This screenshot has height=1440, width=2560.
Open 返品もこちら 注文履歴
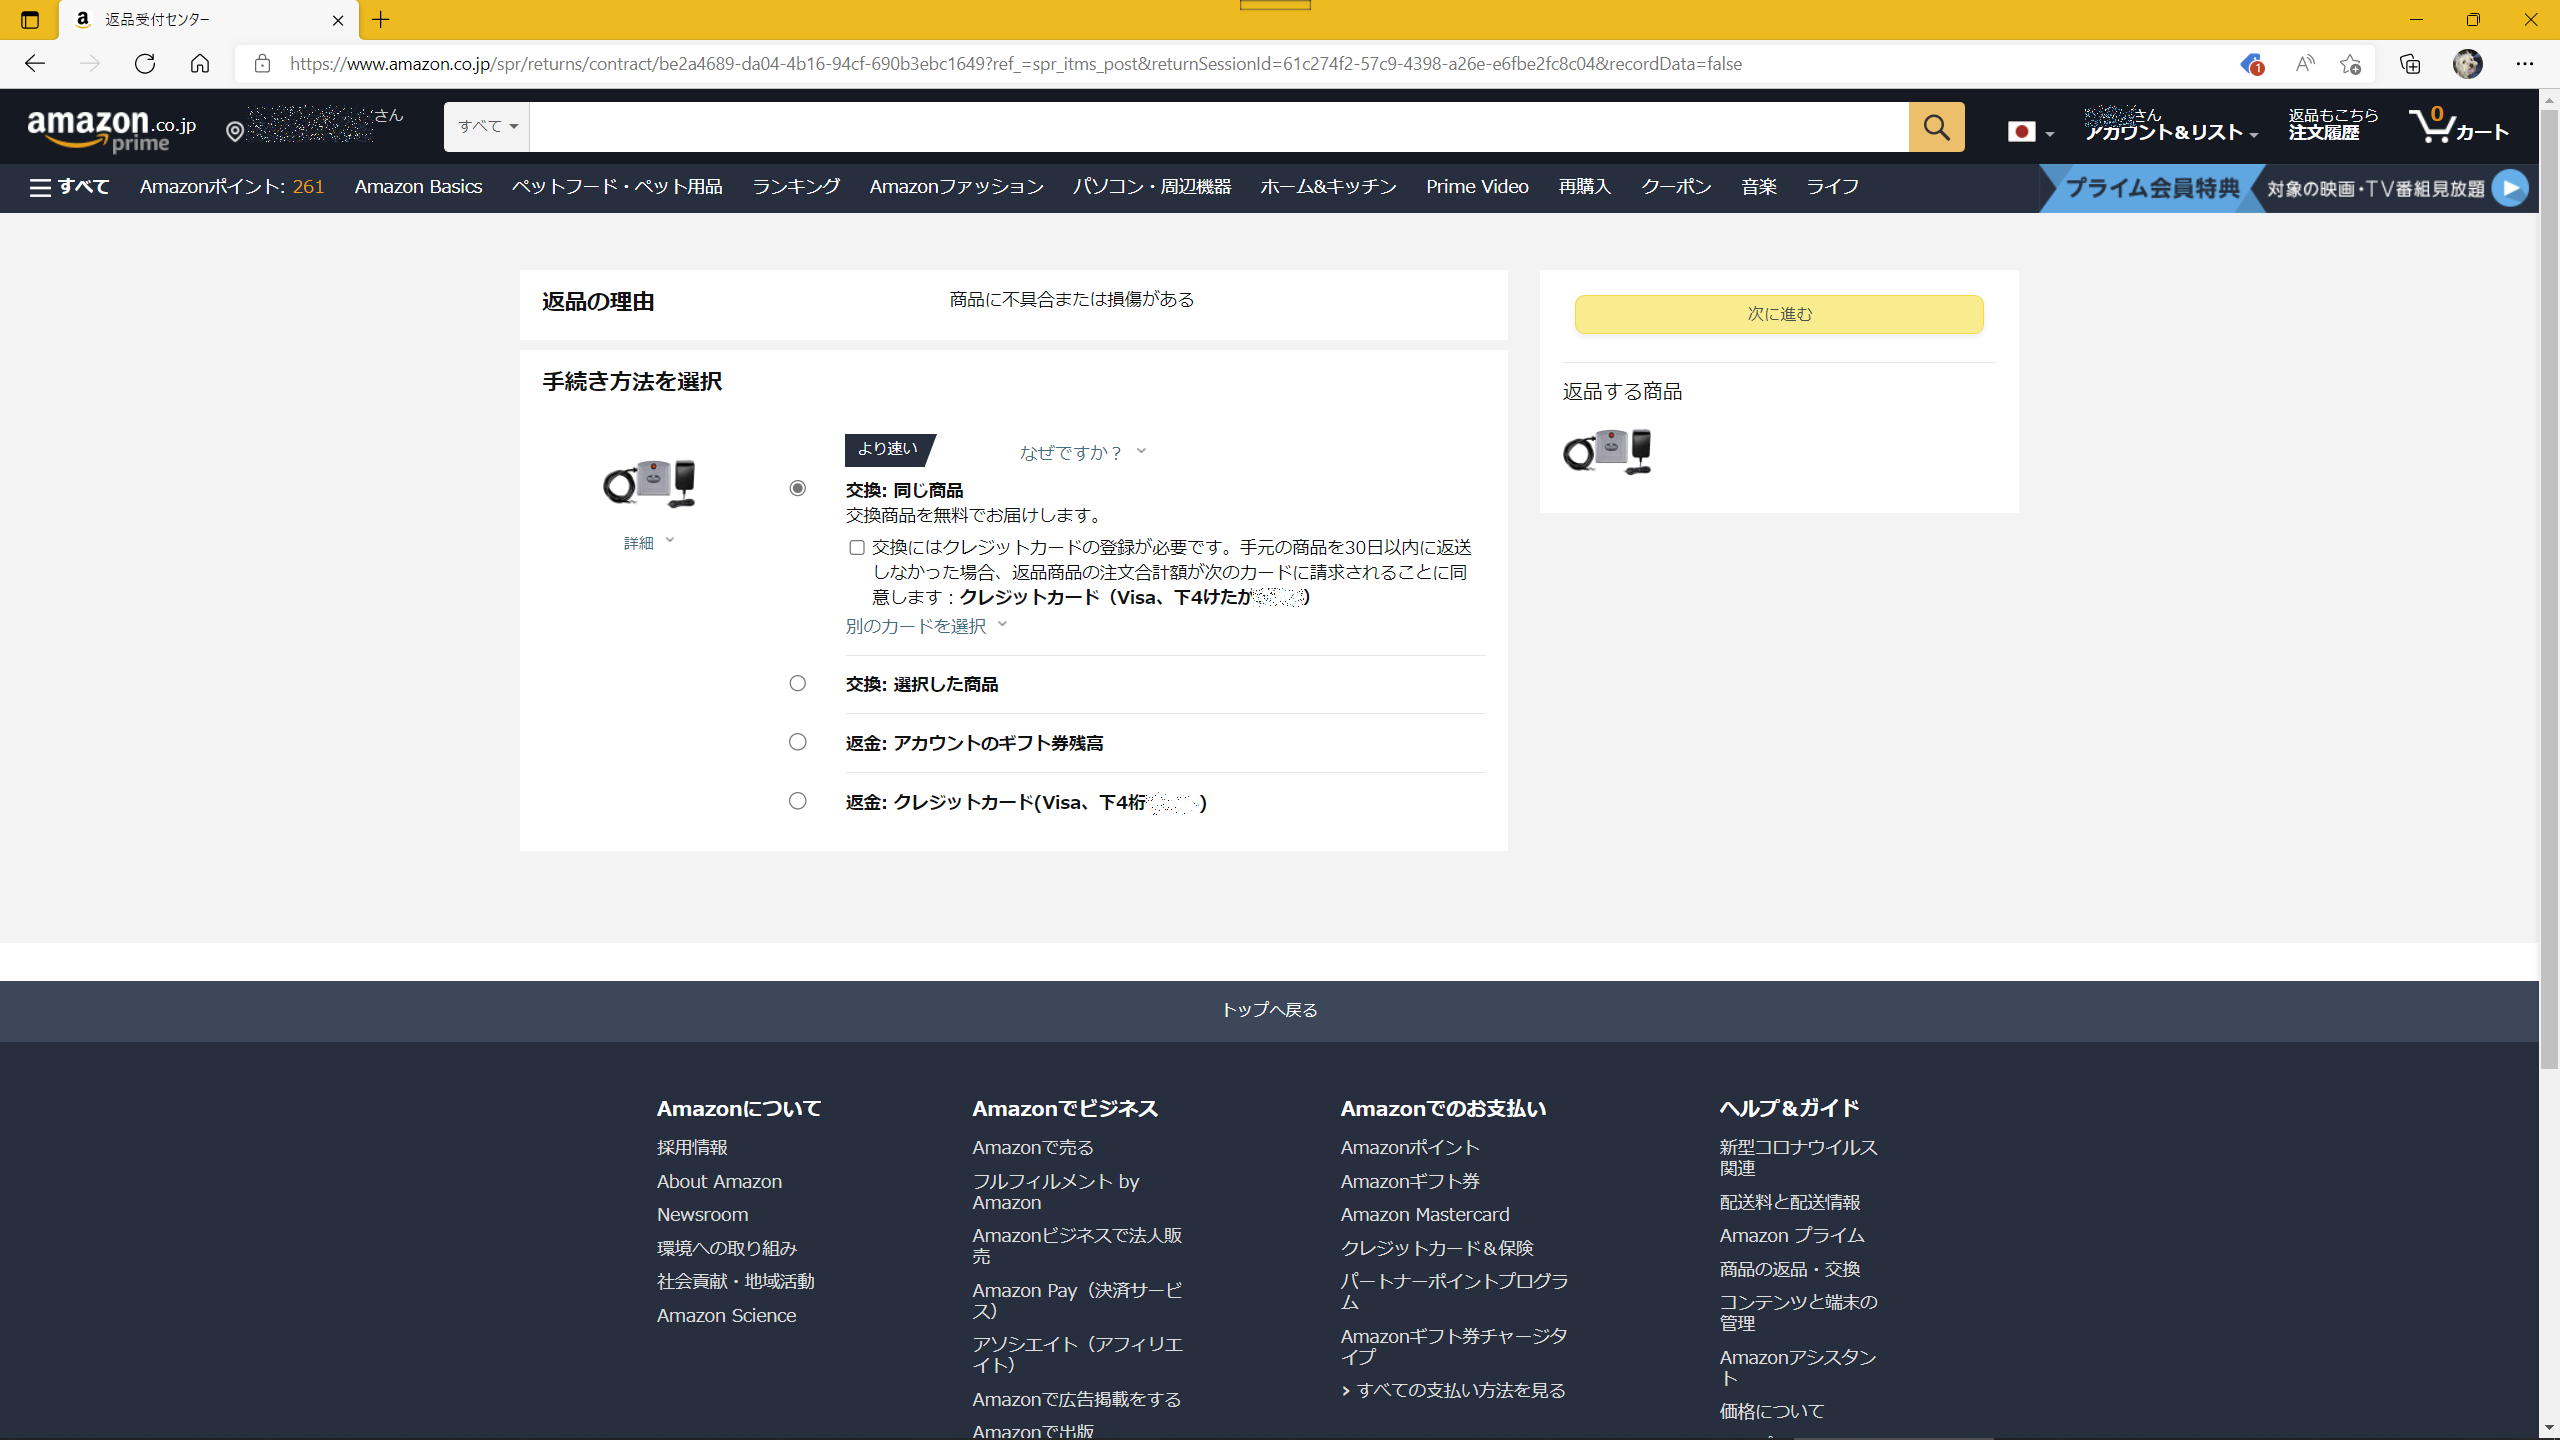point(2333,124)
